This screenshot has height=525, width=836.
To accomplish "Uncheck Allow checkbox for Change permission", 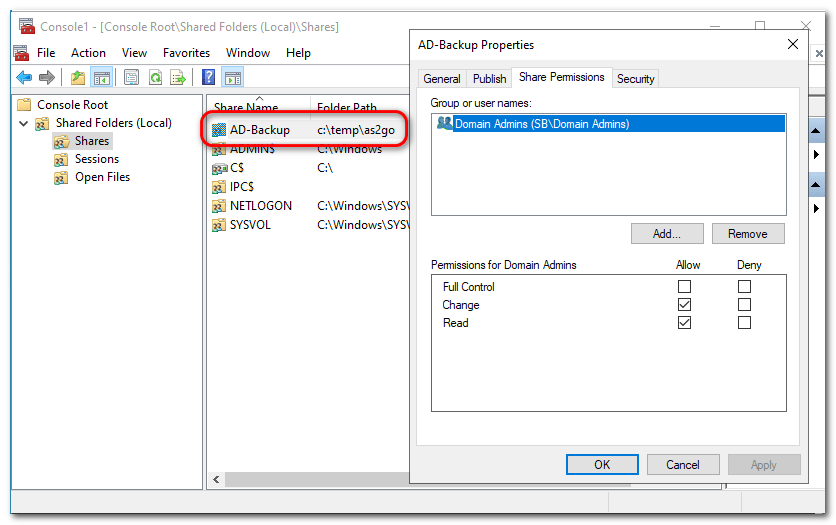I will tap(684, 305).
